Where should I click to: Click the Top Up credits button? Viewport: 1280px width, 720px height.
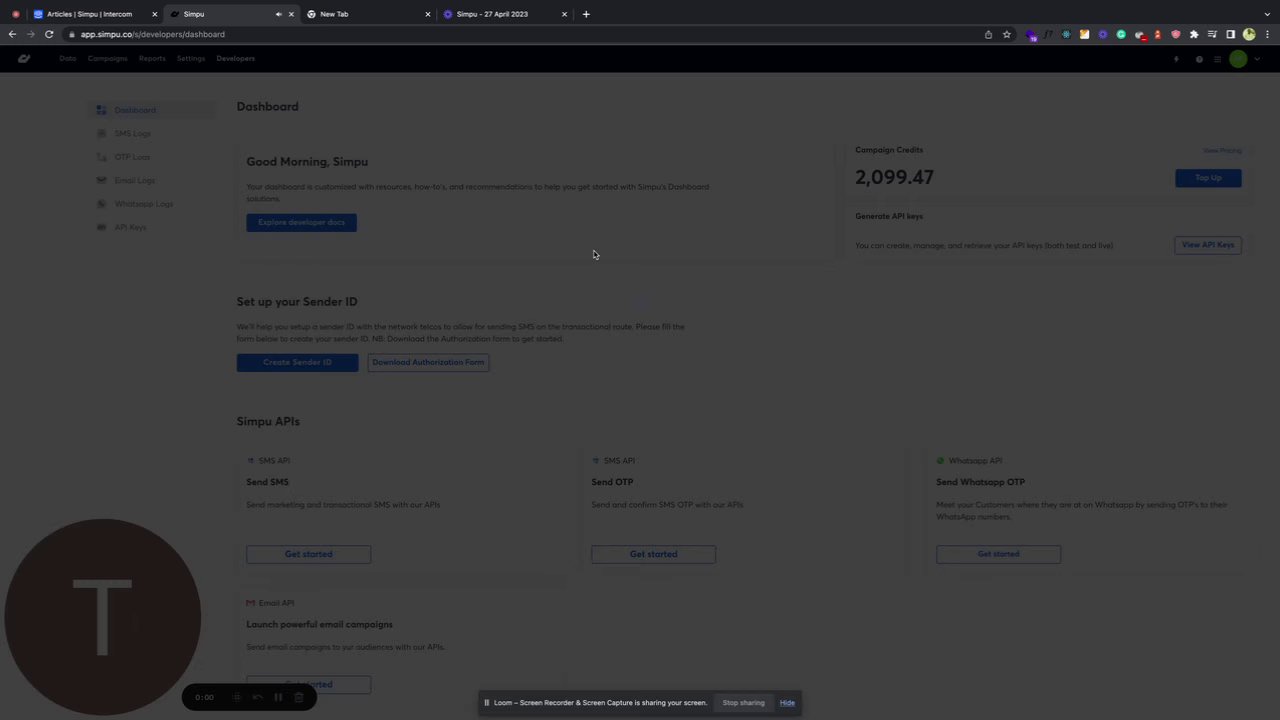[x=1208, y=178]
